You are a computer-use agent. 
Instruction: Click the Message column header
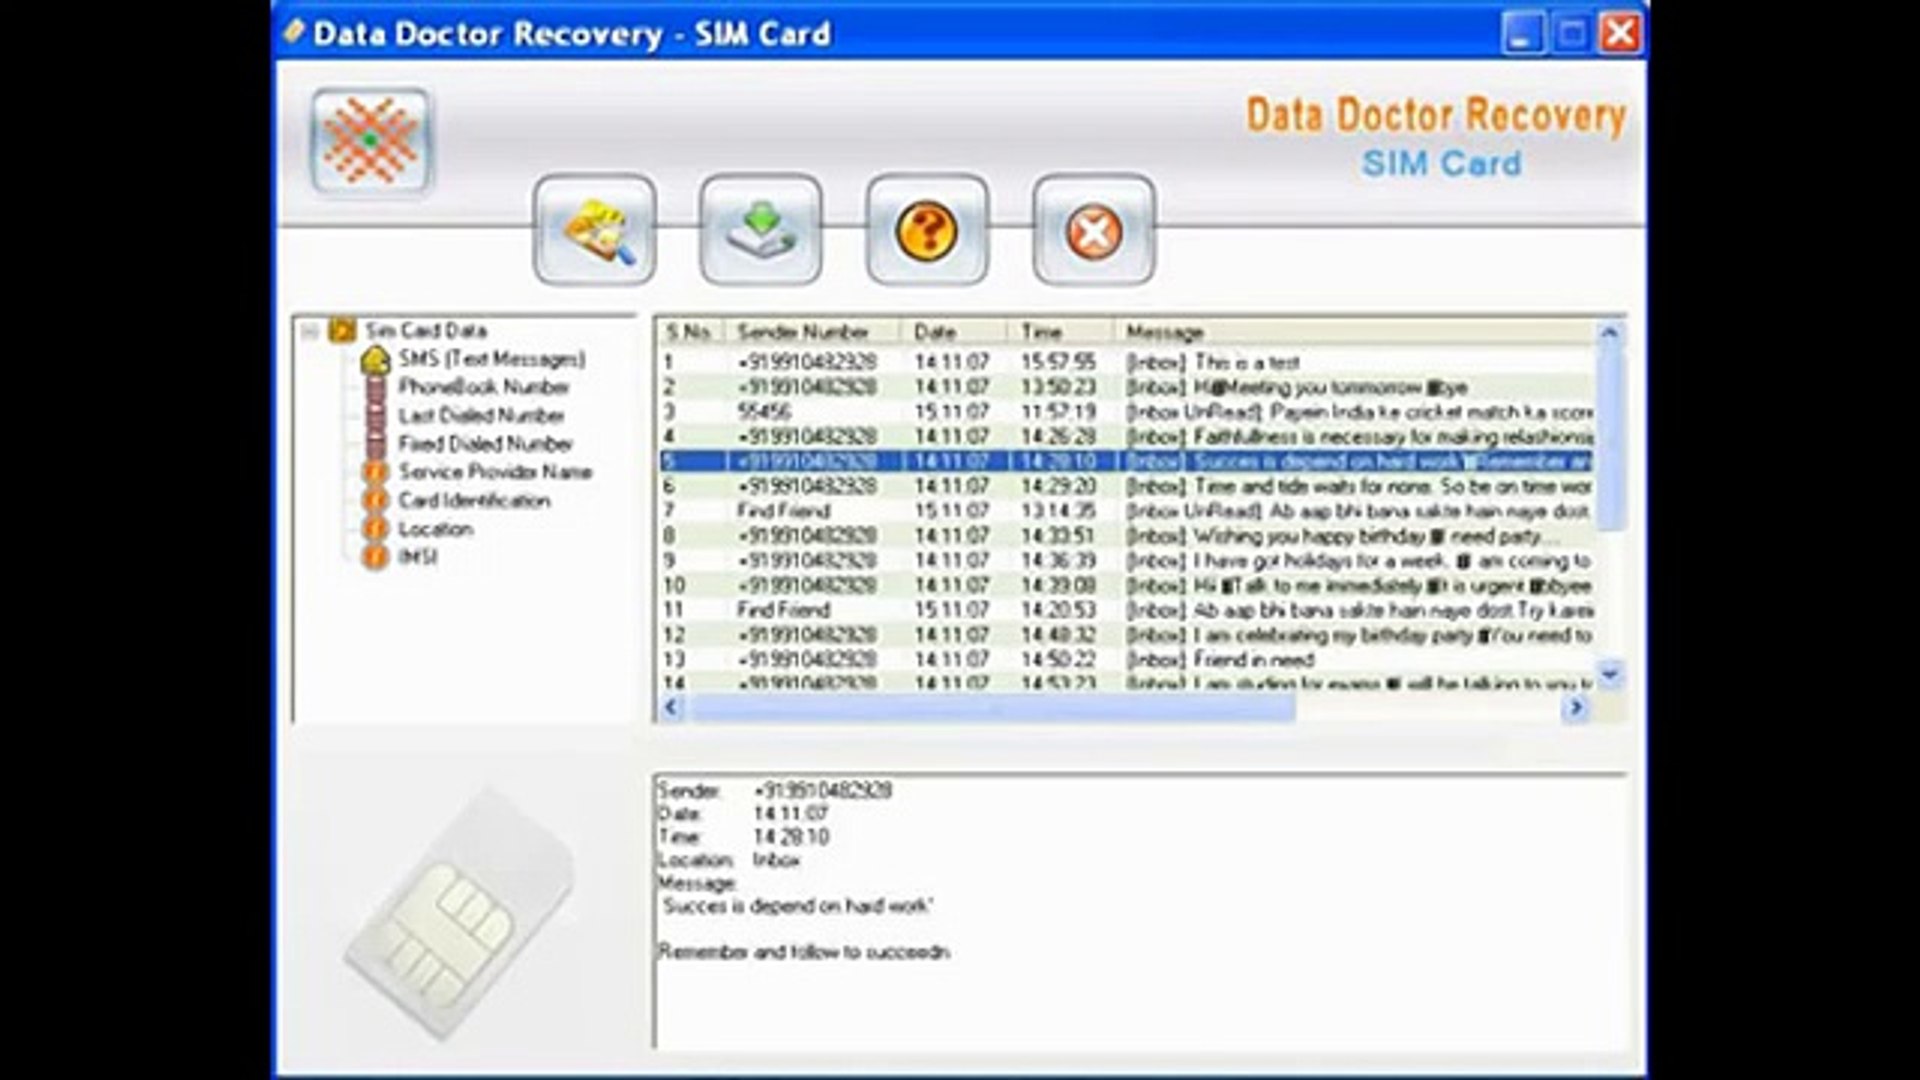tap(1164, 332)
